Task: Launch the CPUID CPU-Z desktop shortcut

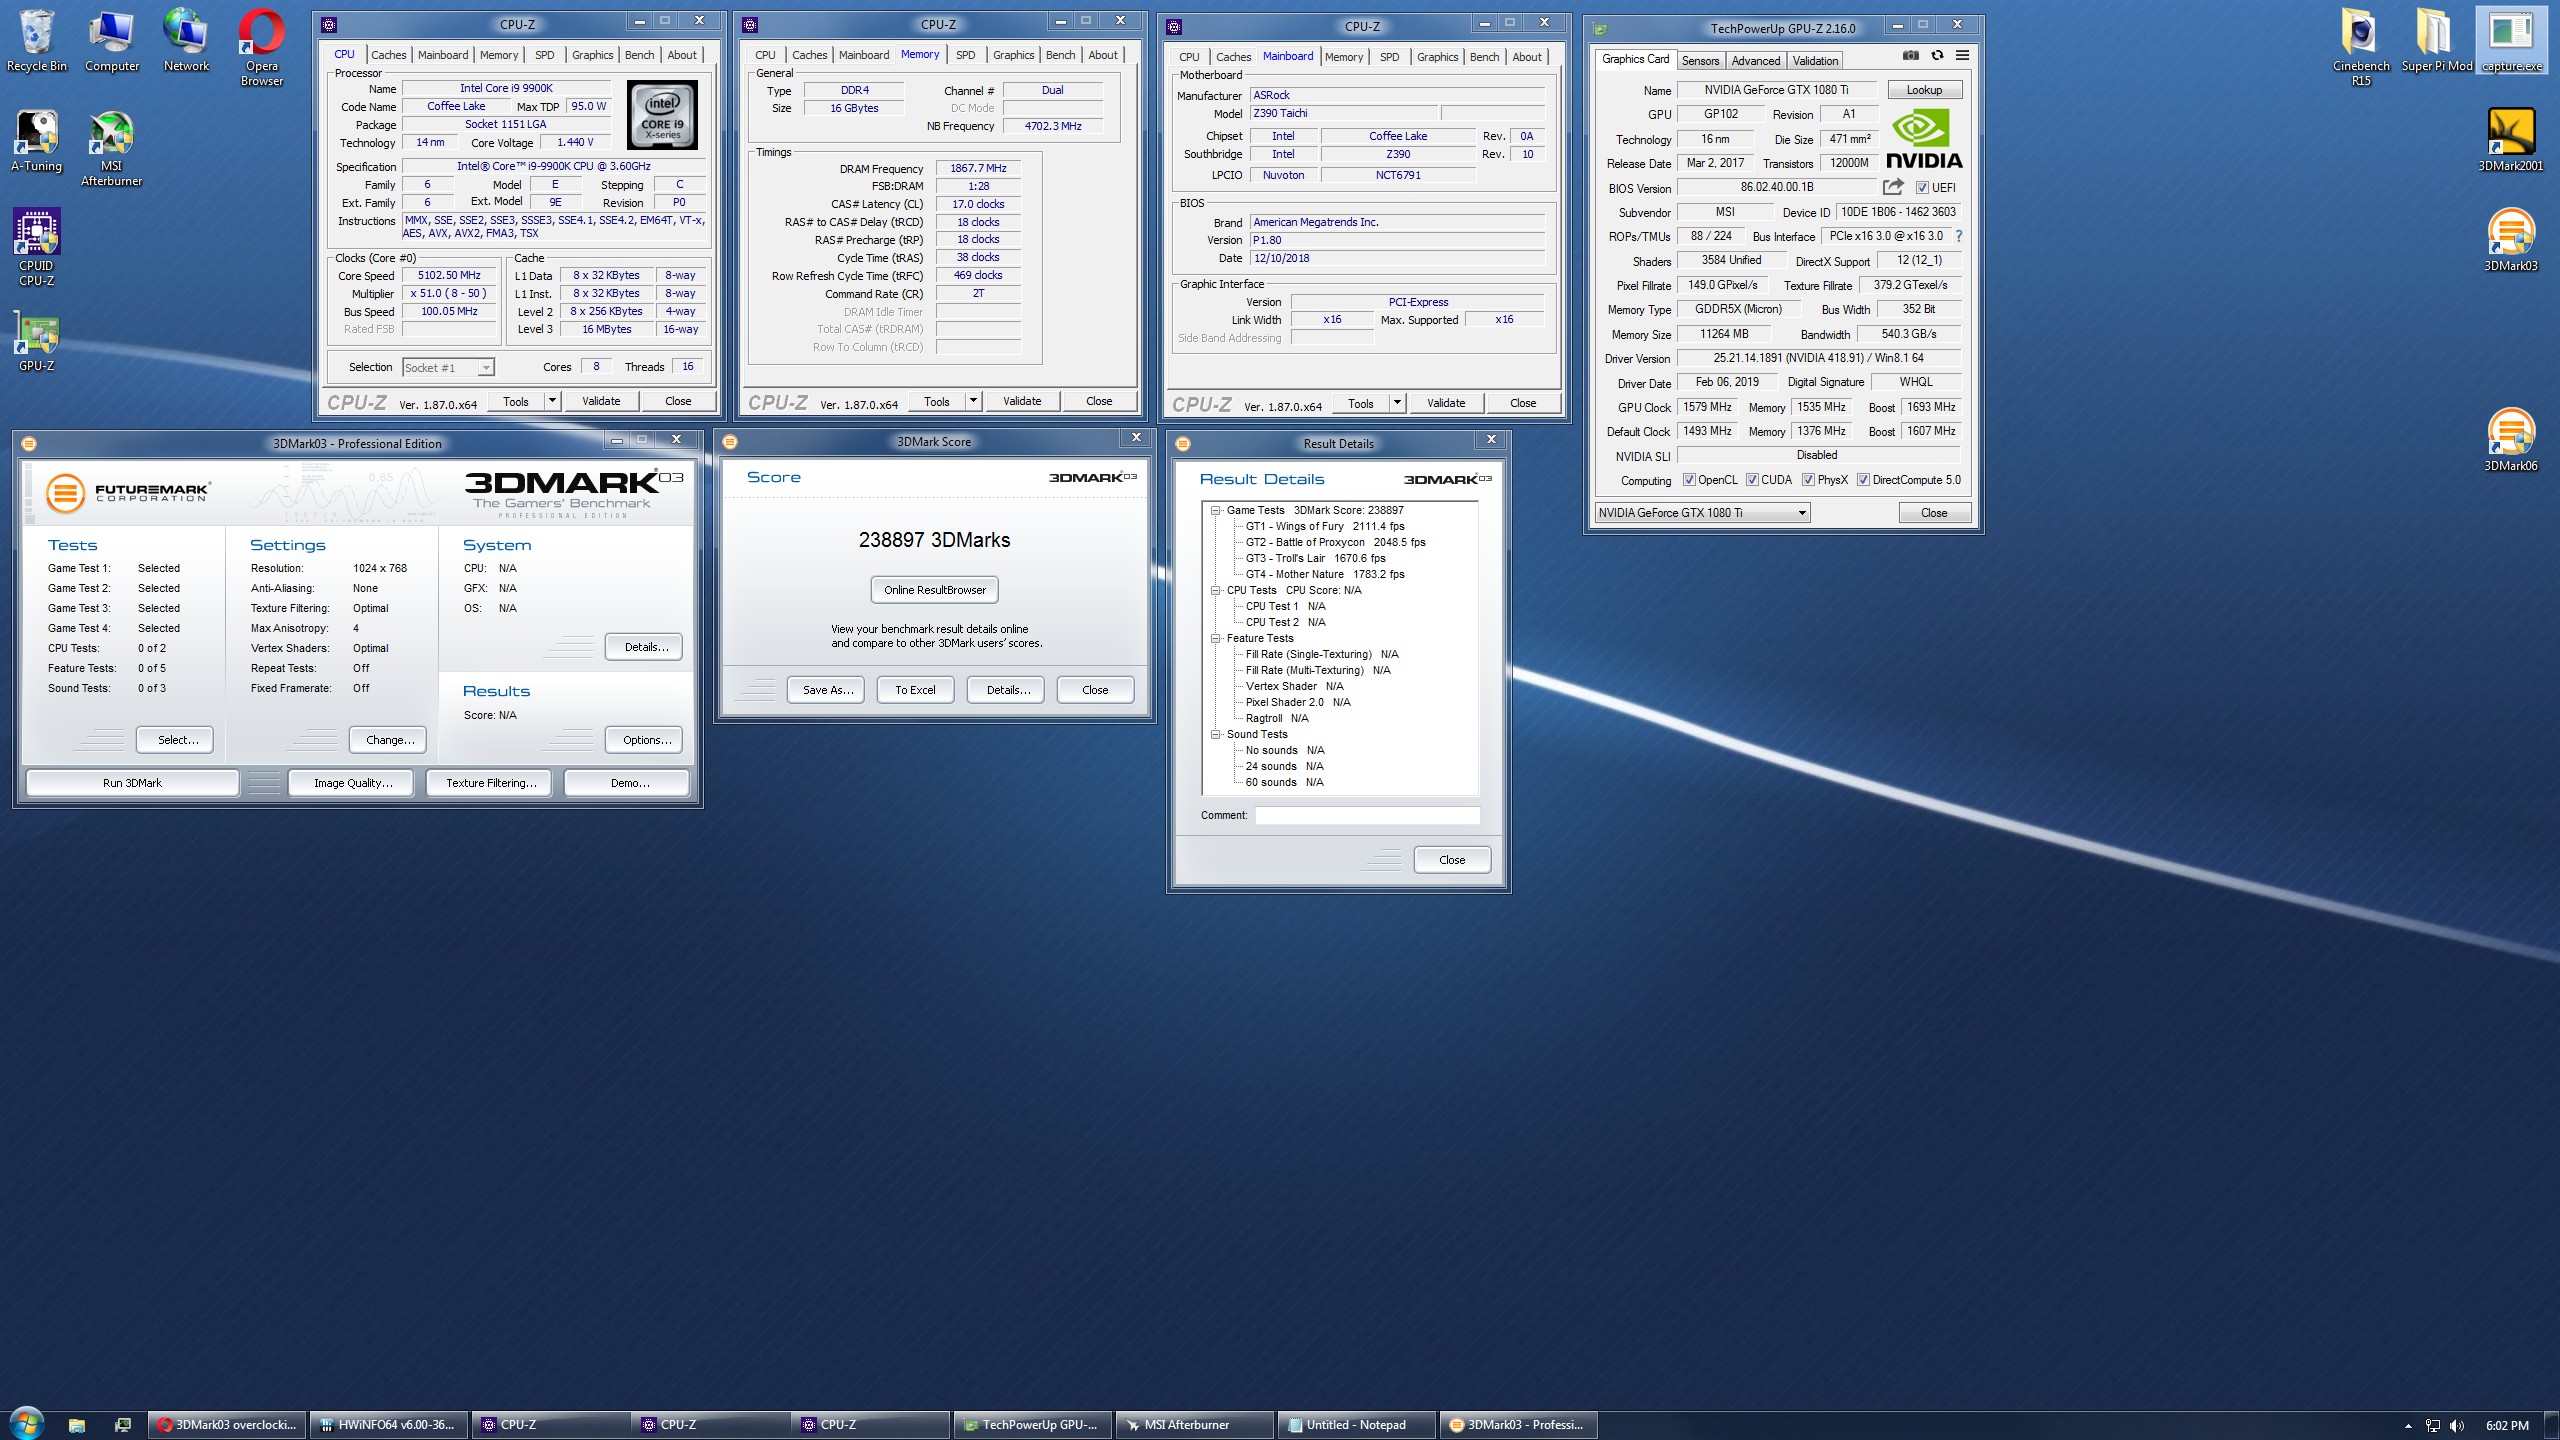Action: [37, 248]
